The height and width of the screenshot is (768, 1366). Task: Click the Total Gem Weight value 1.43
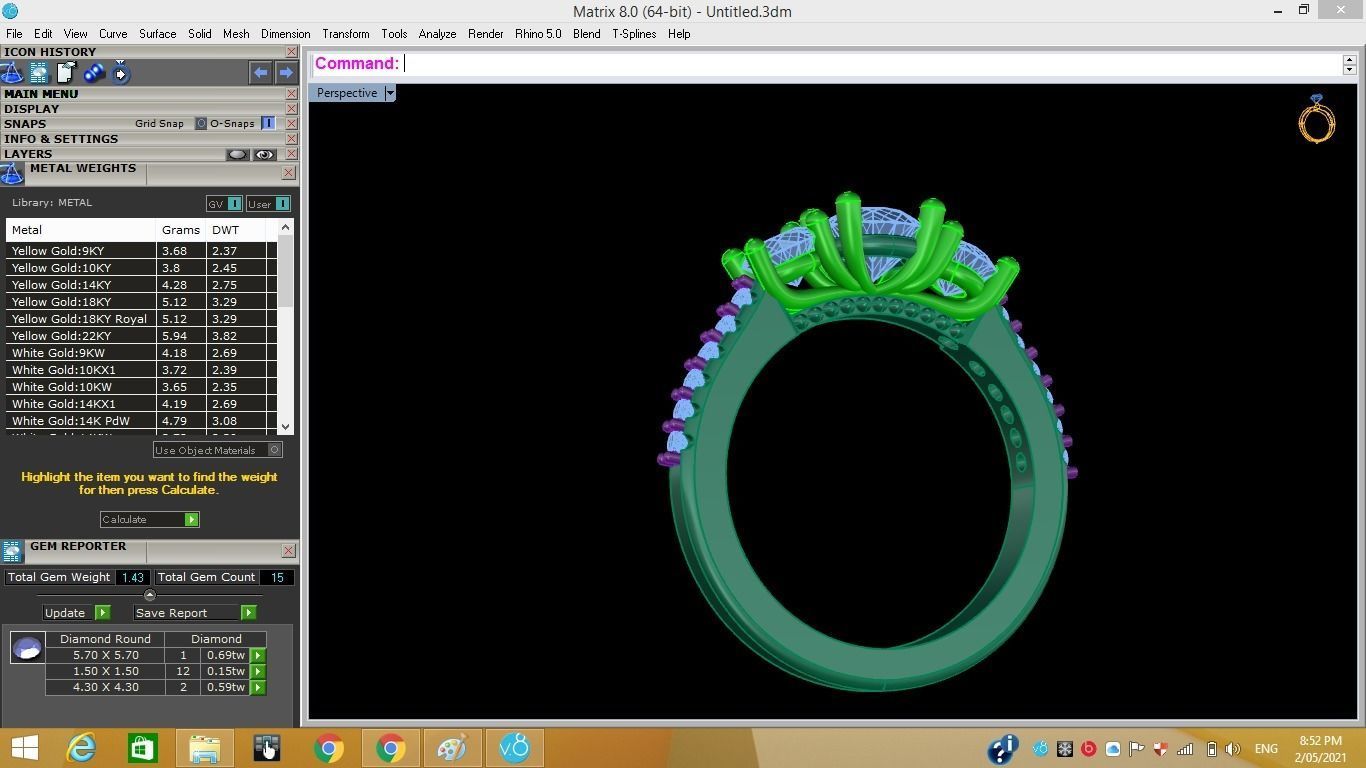point(132,577)
